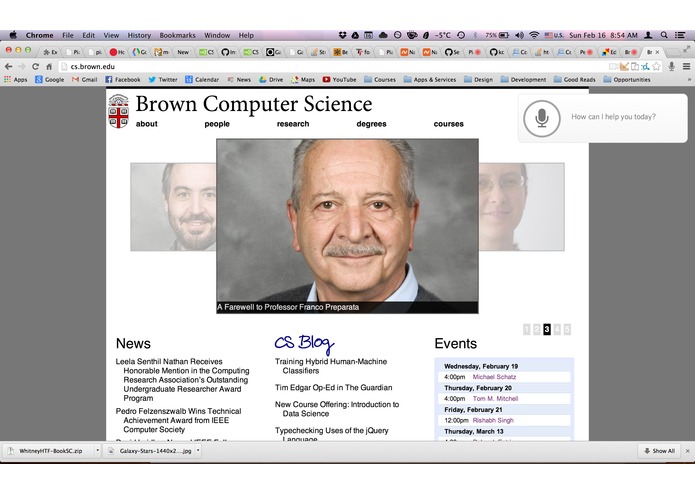Open the Help menu
Image resolution: width=695 pixels, height=494 pixels.
click(x=246, y=35)
